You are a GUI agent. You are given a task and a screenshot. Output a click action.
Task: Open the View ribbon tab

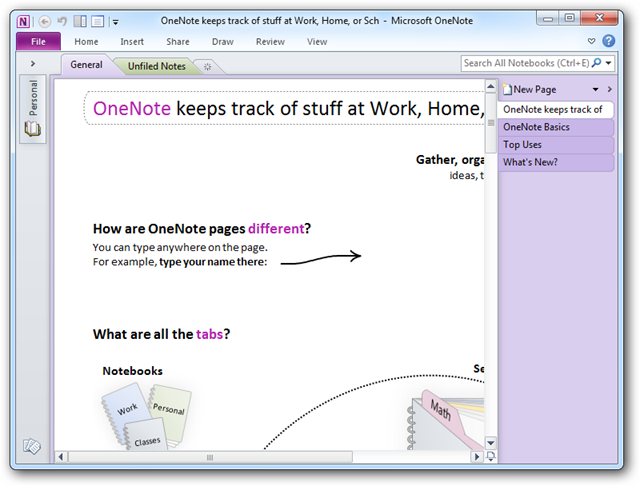[x=317, y=42]
